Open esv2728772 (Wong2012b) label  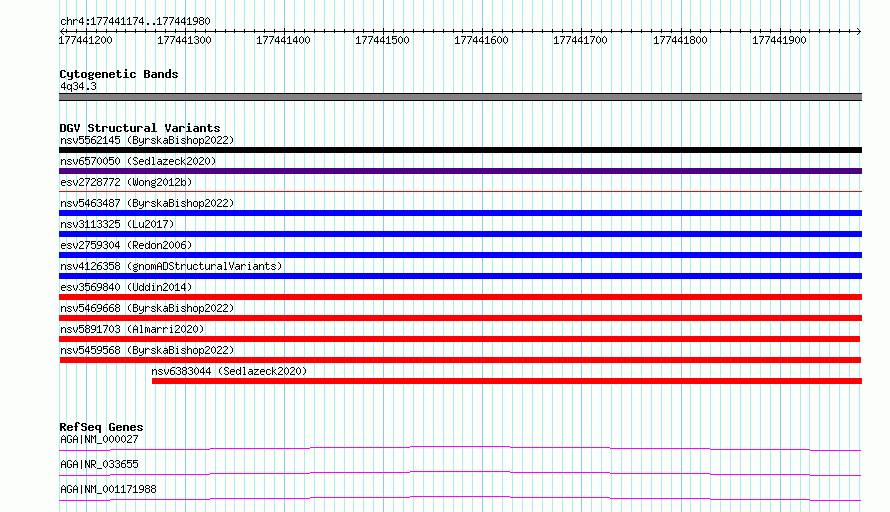pyautogui.click(x=126, y=182)
